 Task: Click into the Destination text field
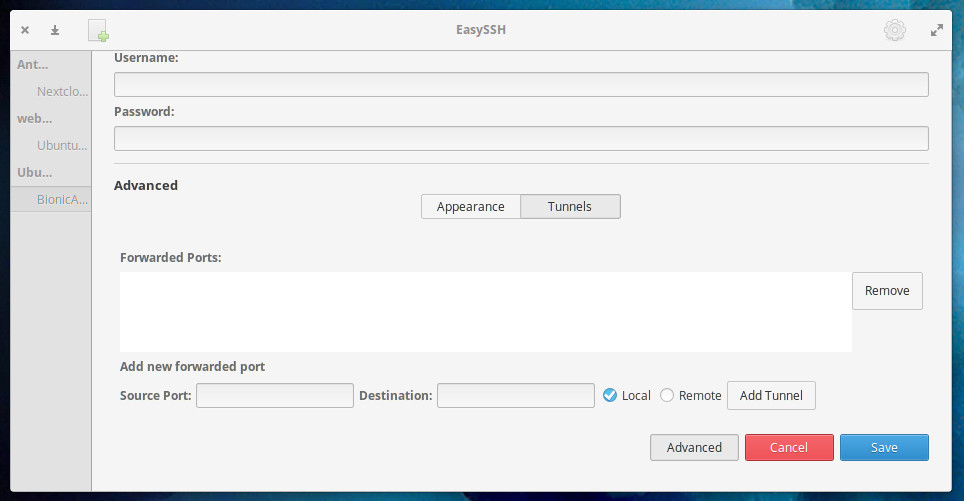(x=516, y=396)
